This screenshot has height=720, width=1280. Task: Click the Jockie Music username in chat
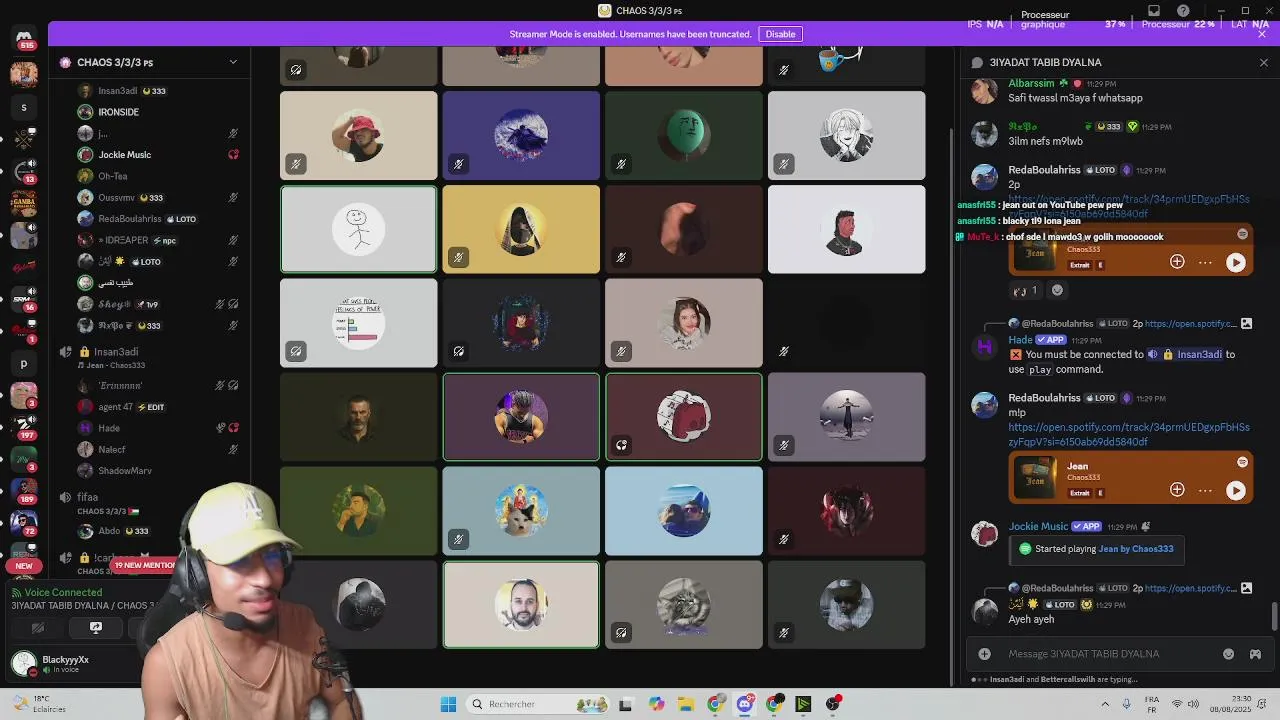tap(1038, 527)
